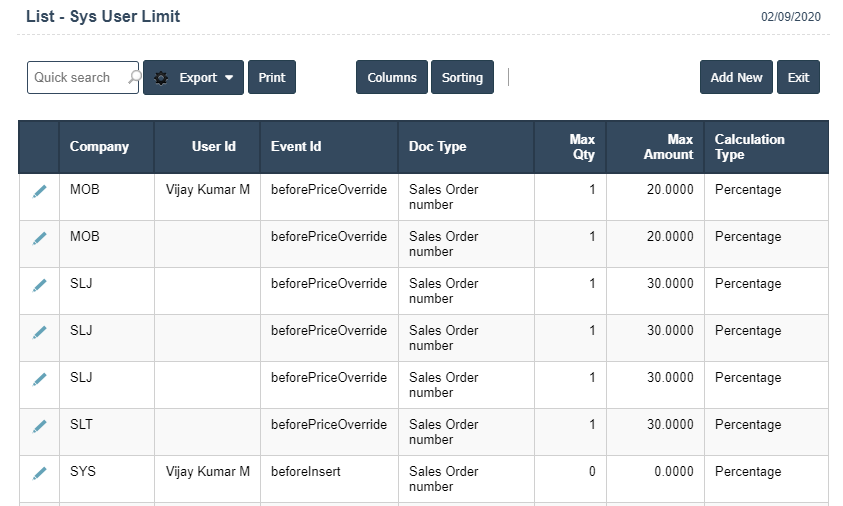Exit the Sys User Limit list

pos(798,78)
